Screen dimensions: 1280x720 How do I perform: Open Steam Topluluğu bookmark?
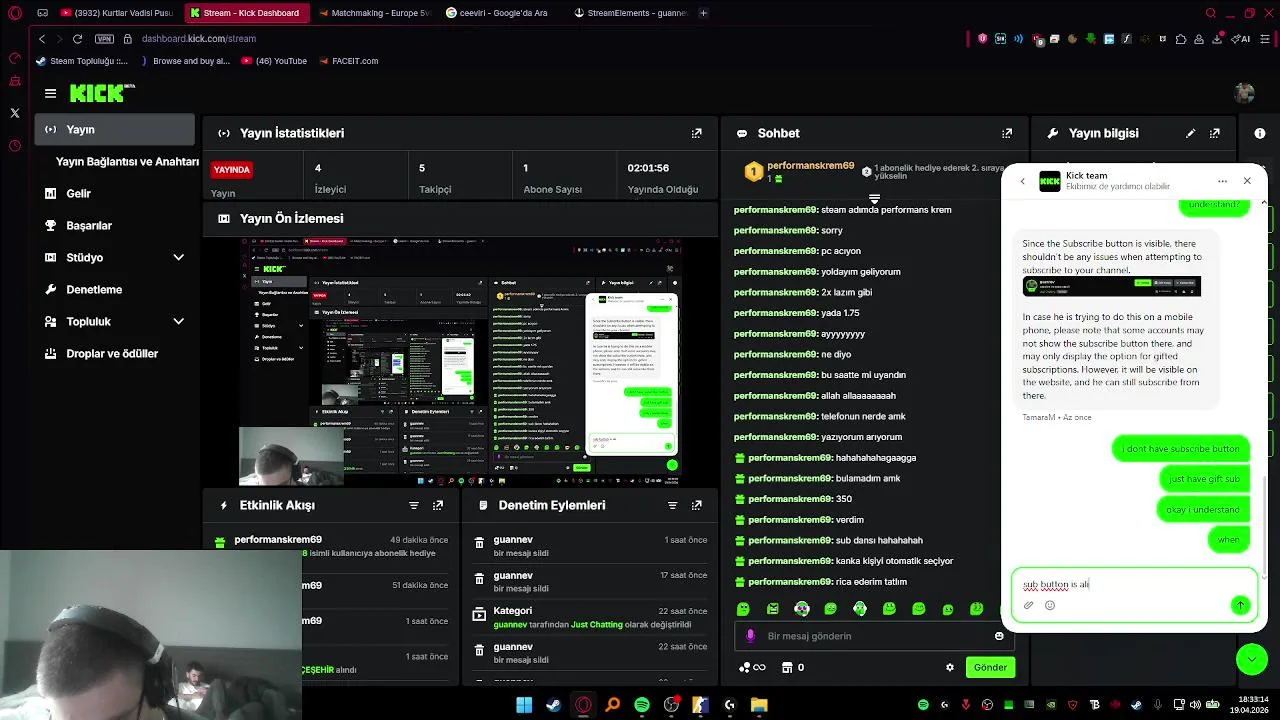[x=81, y=61]
